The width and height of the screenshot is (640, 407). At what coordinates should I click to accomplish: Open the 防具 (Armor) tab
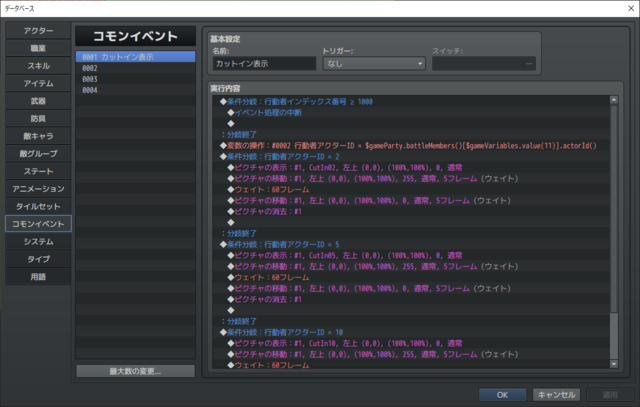38,118
